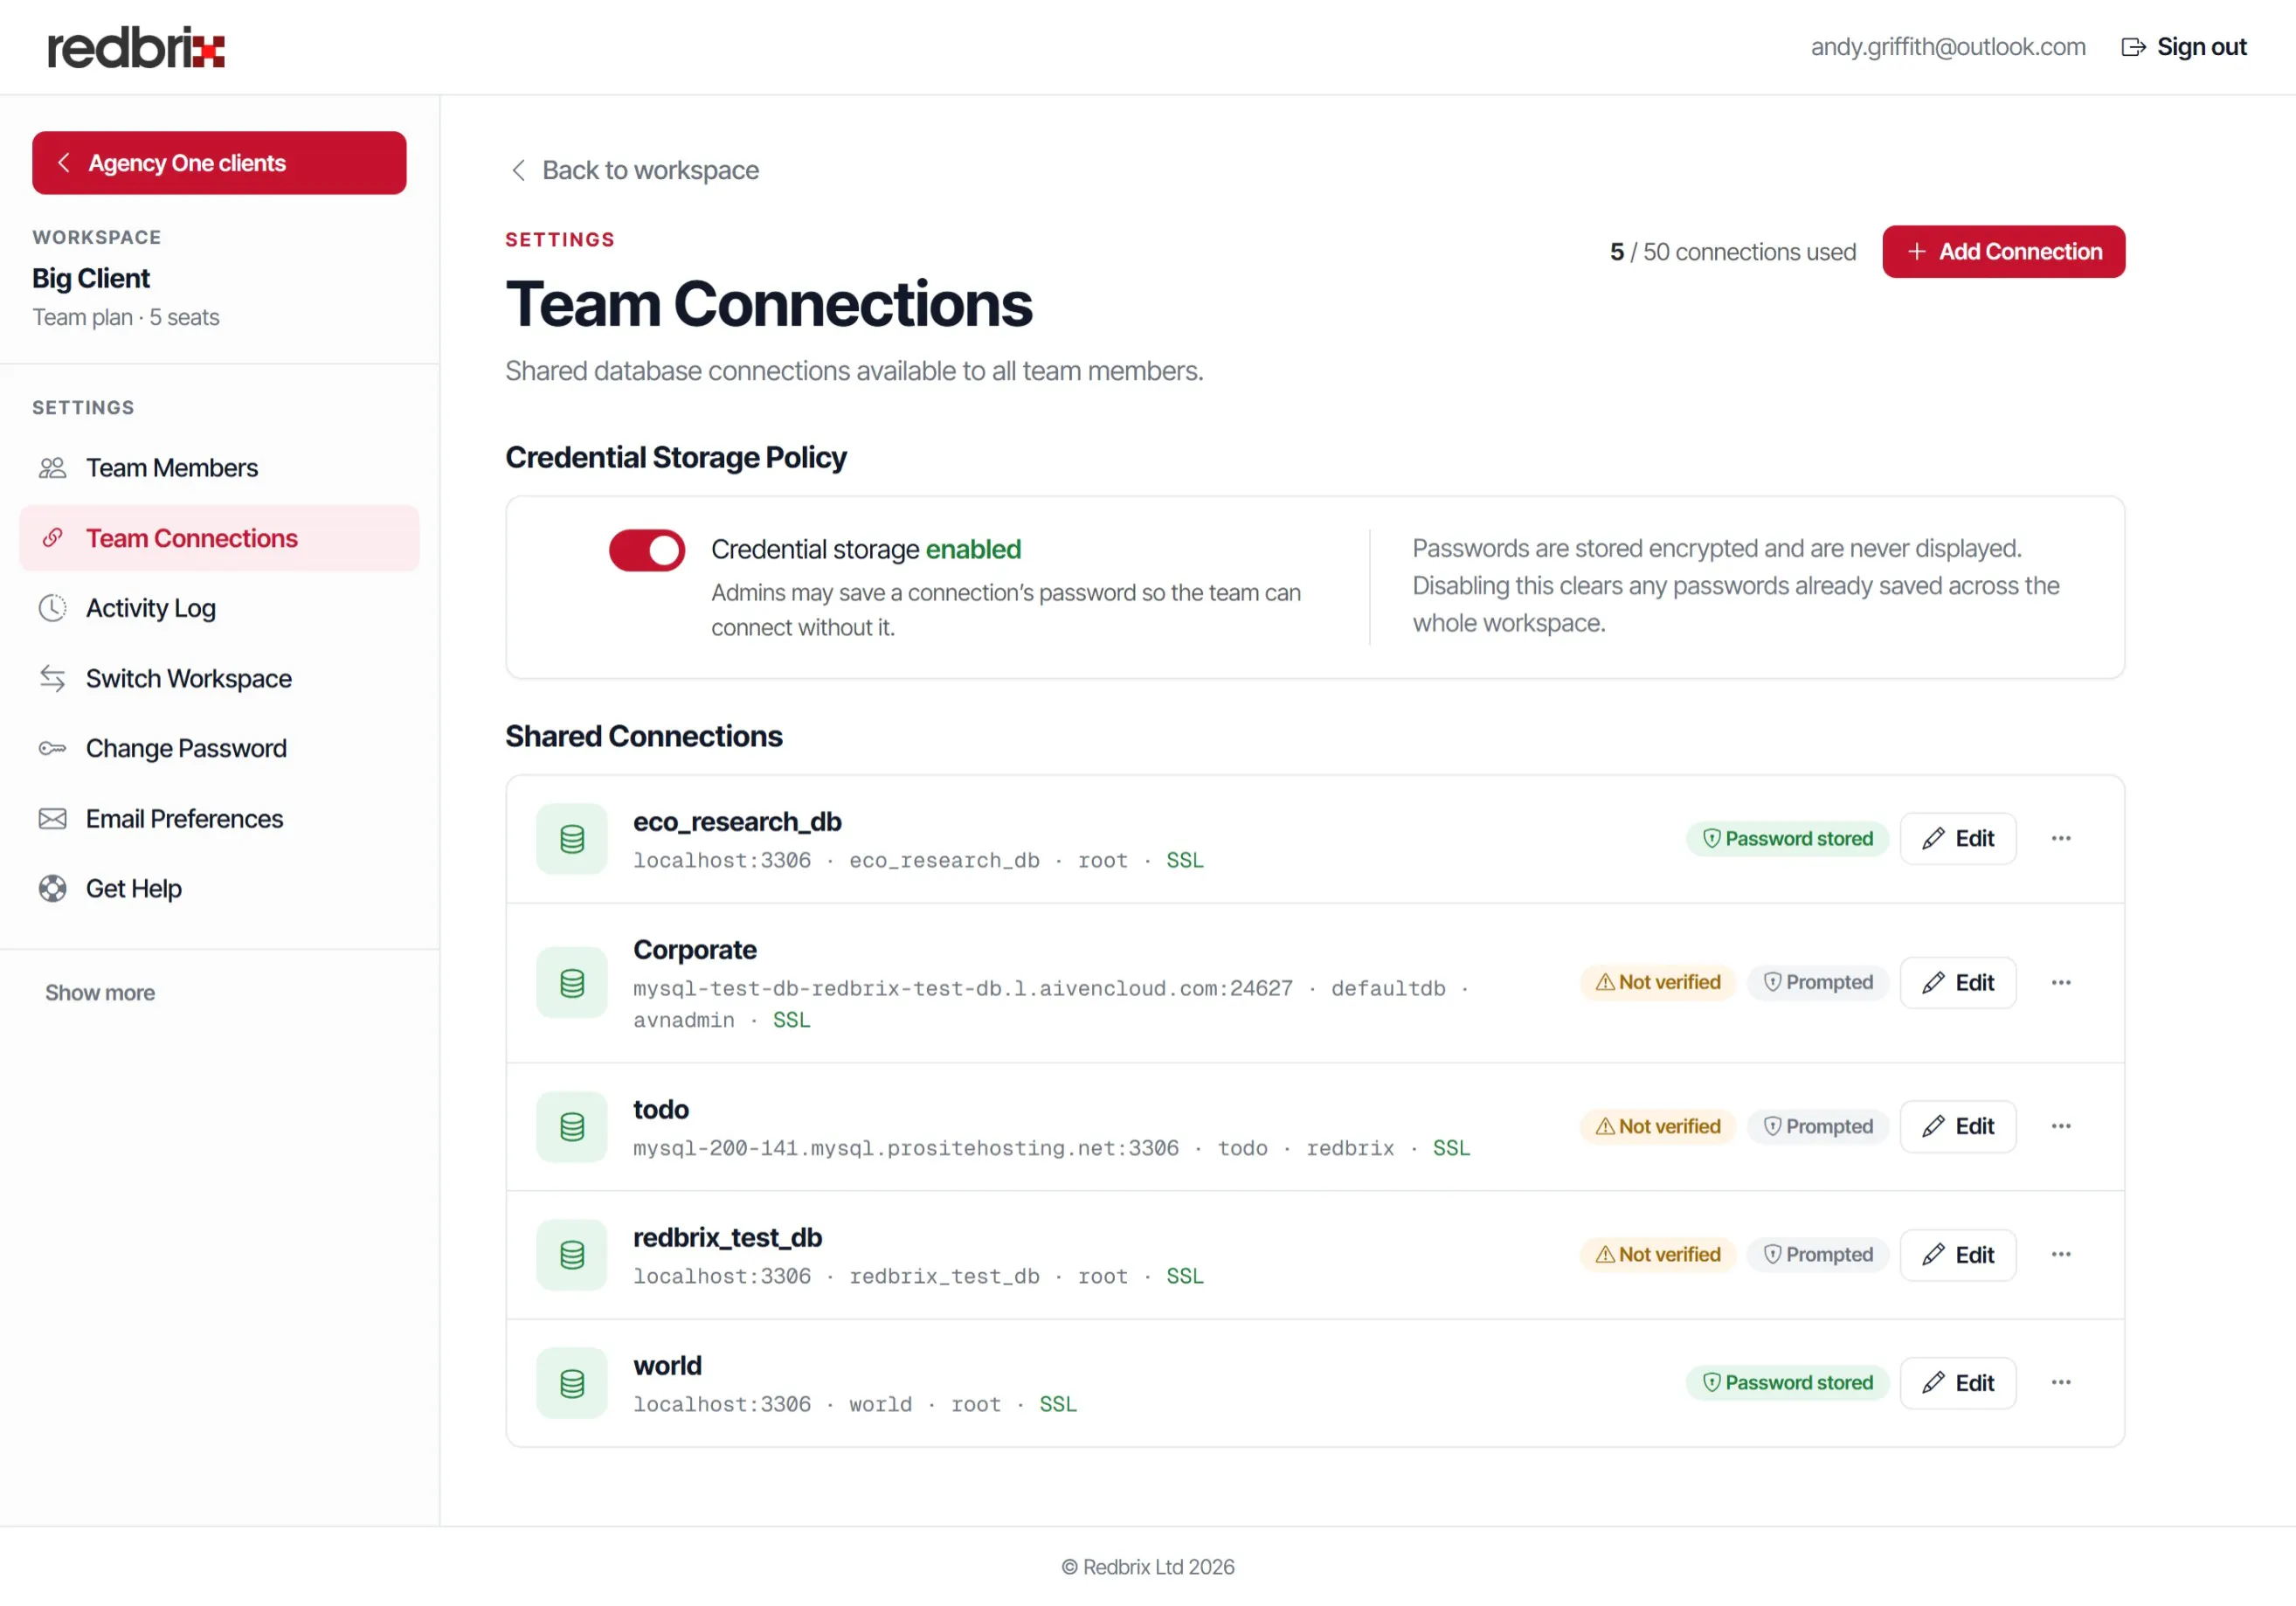Click '5 / 50 connections used' text
The height and width of the screenshot is (1606, 2296).
(x=1732, y=252)
